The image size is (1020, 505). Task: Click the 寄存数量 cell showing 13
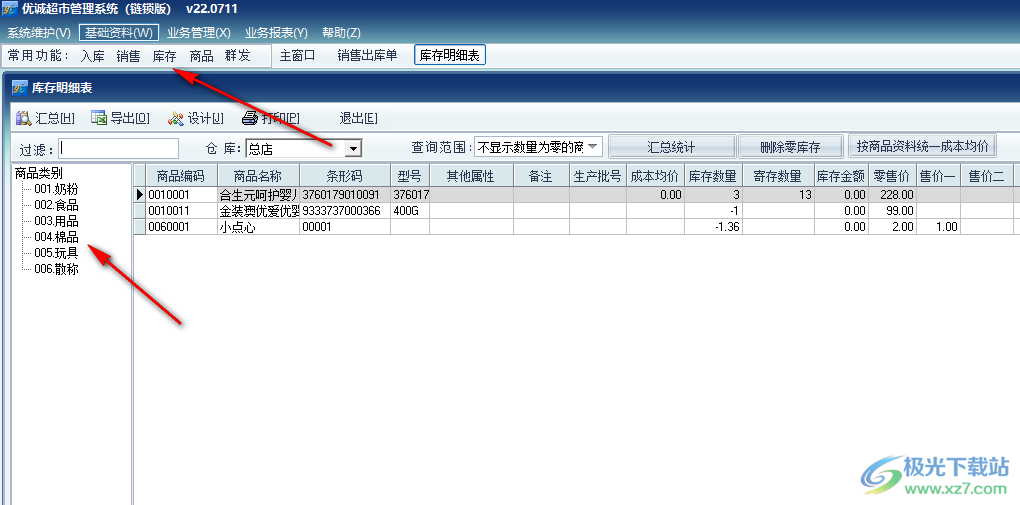[x=778, y=195]
